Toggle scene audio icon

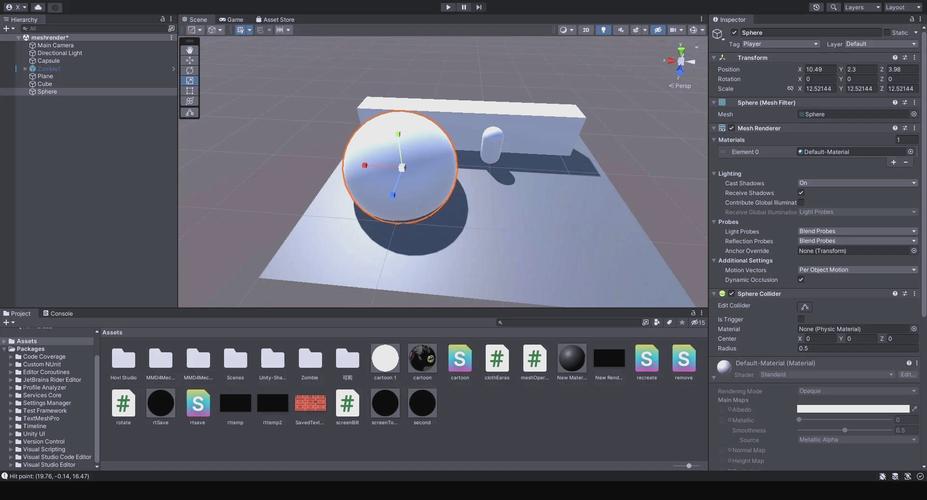(620, 30)
